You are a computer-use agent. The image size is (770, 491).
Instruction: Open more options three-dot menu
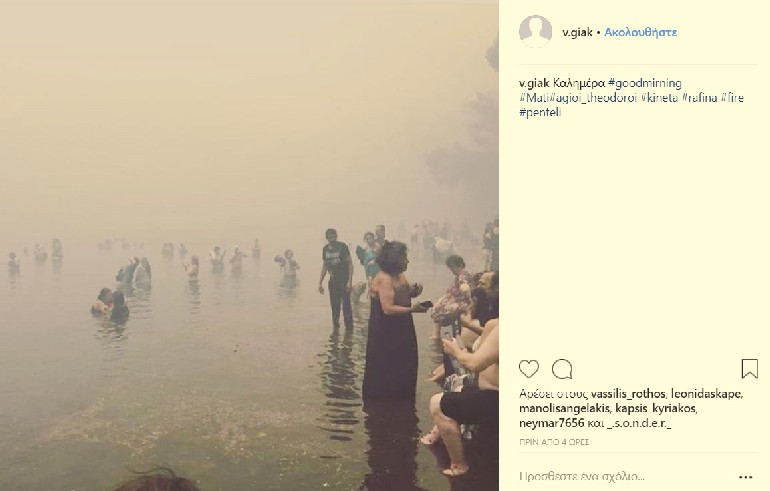(745, 477)
